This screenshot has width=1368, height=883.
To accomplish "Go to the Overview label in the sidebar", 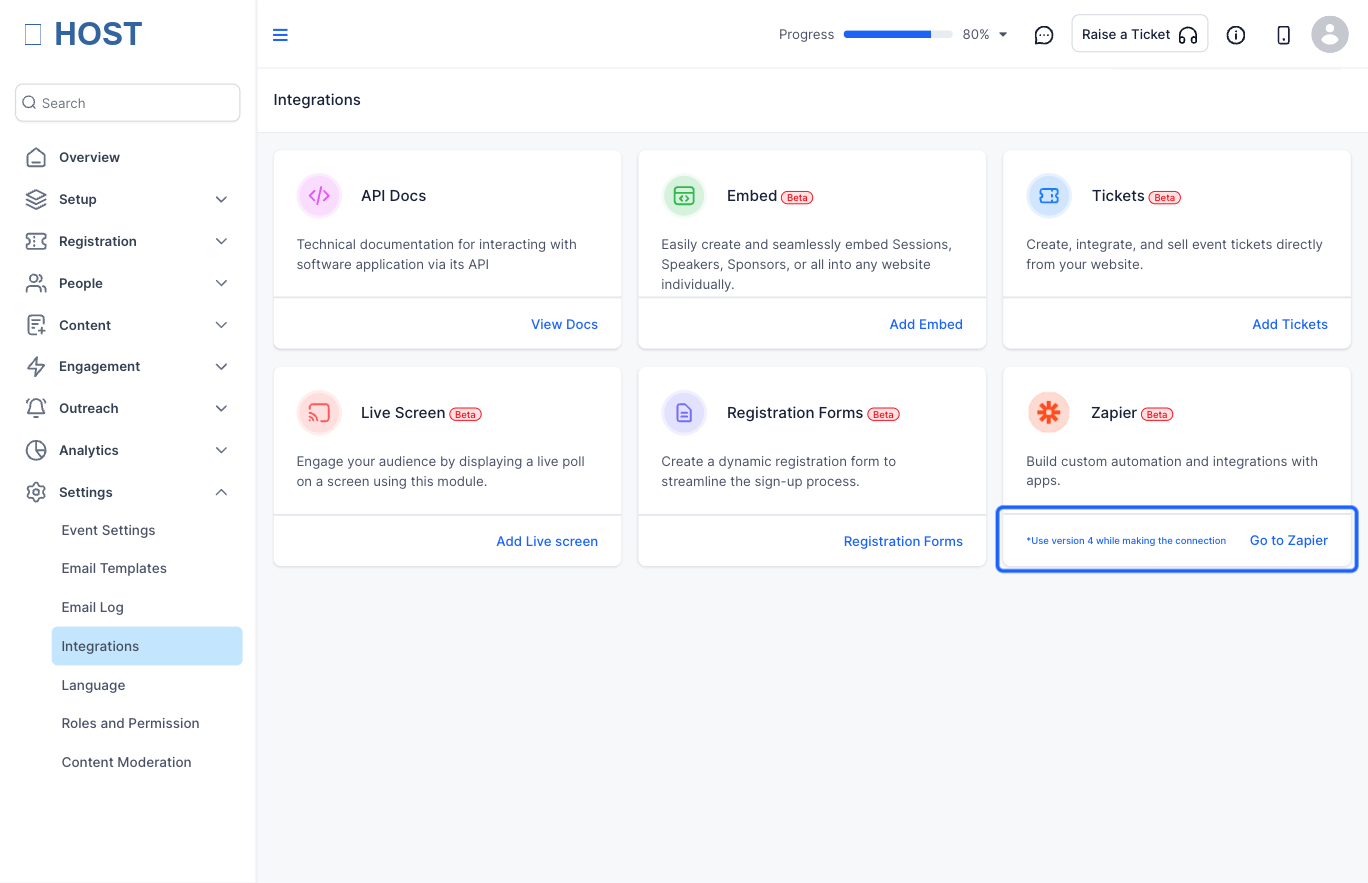I will point(89,157).
